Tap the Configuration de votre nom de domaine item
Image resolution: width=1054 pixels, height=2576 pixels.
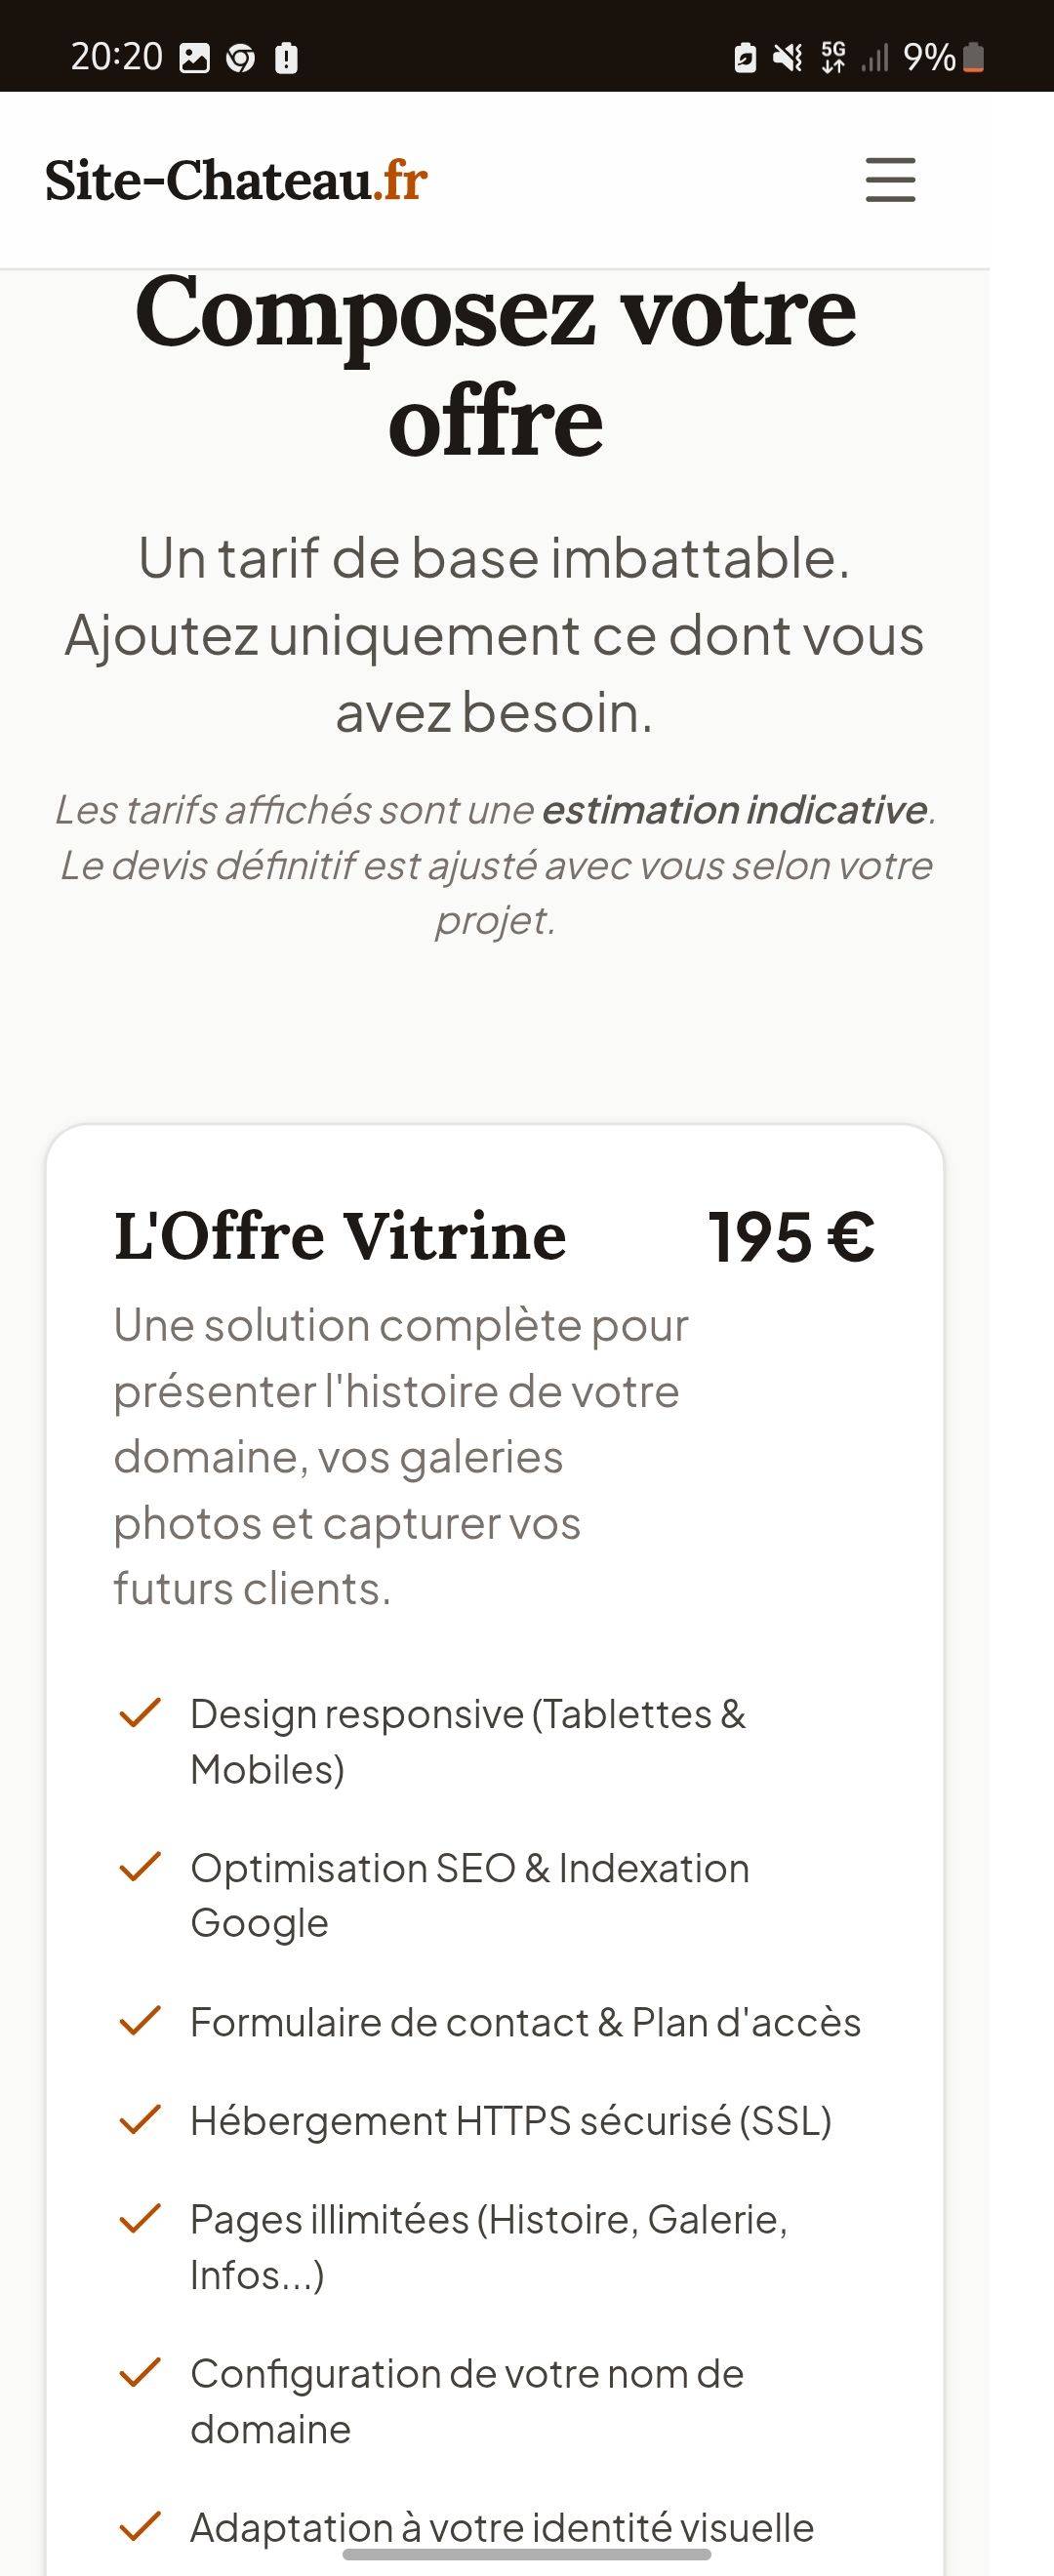click(467, 2401)
